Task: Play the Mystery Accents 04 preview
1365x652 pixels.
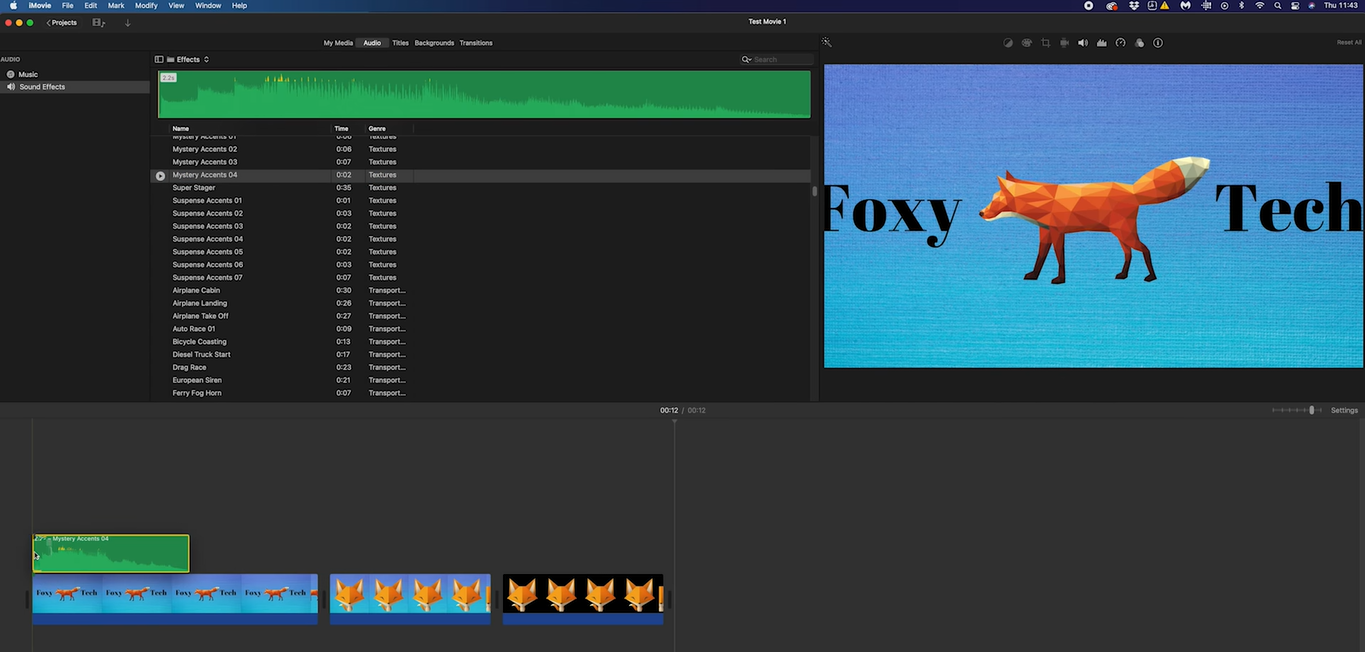Action: point(160,175)
